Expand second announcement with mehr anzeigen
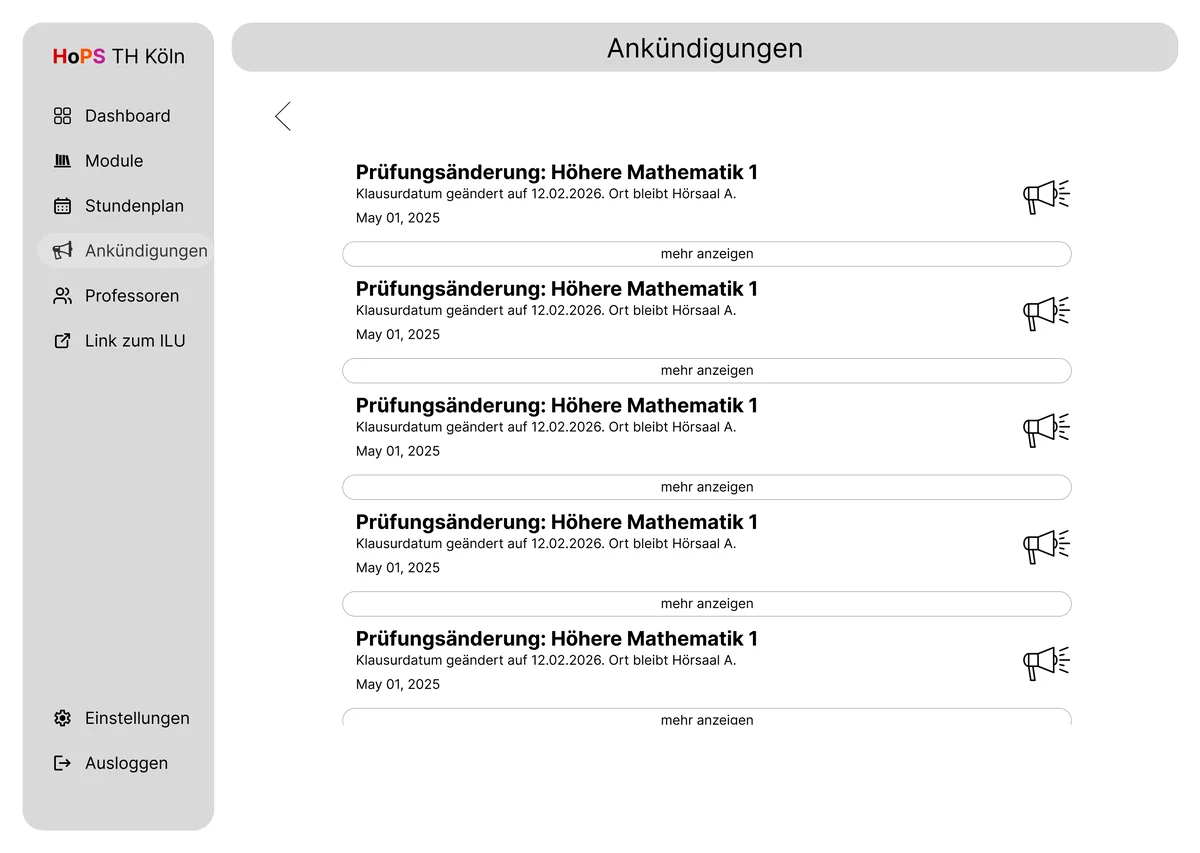This screenshot has height=853, width=1200. 707,371
